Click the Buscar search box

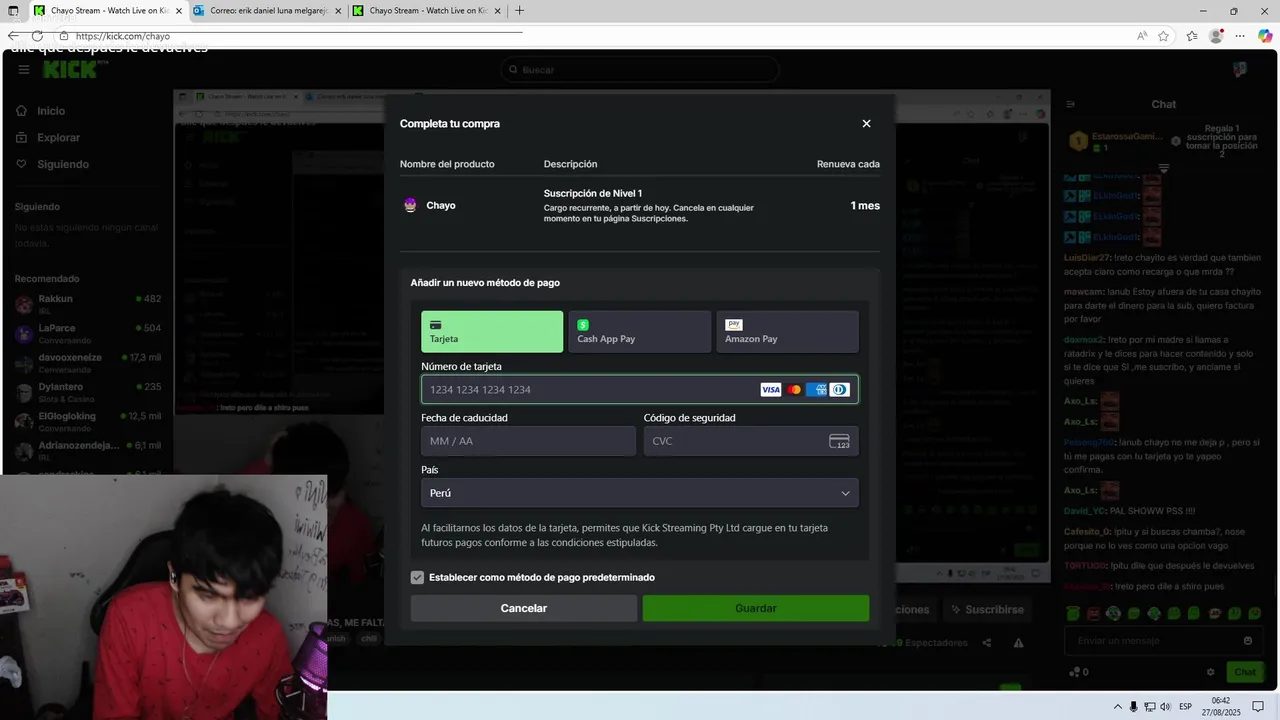[x=640, y=70]
